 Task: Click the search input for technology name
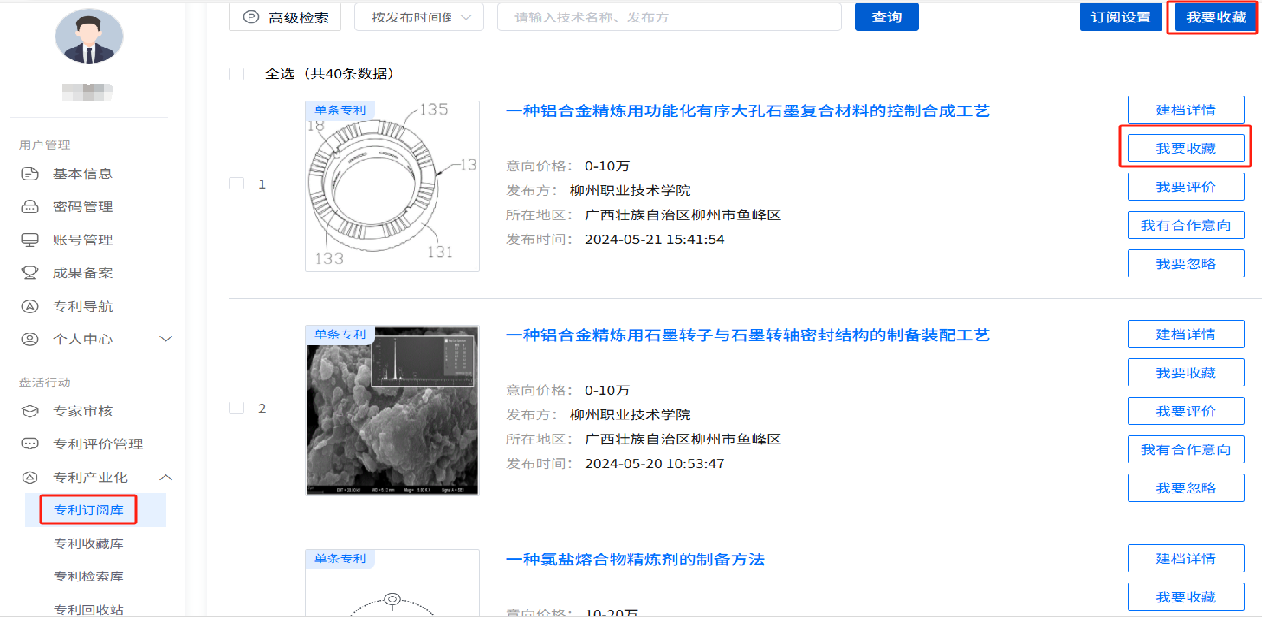tap(669, 17)
